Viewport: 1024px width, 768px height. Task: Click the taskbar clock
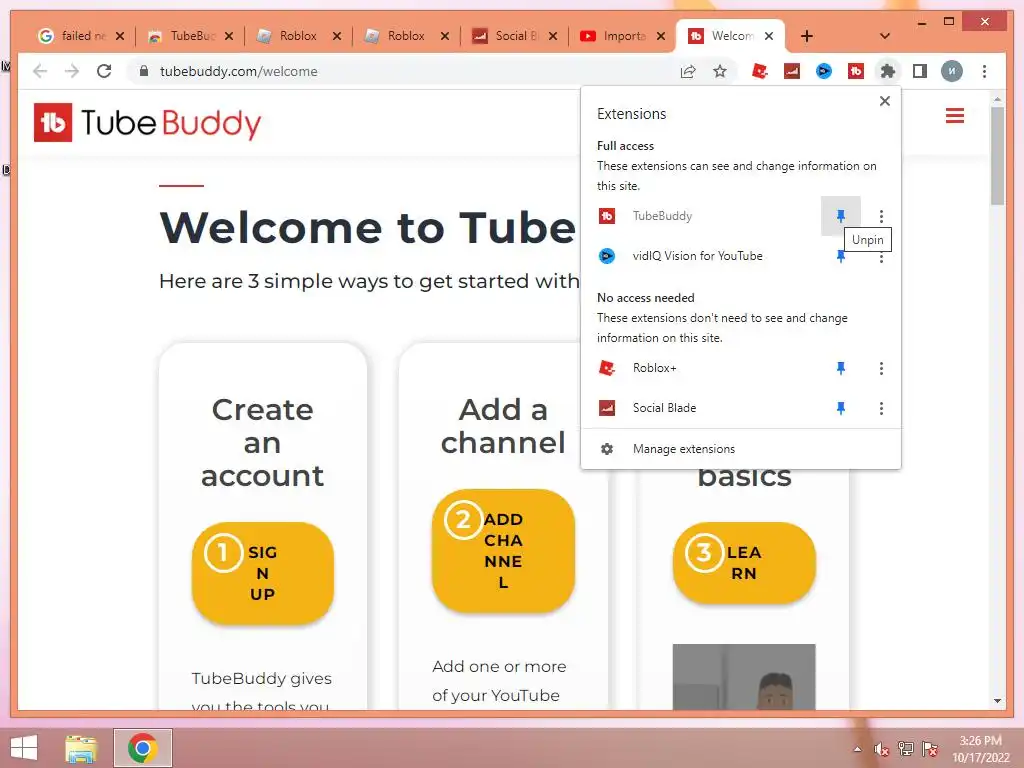click(x=980, y=749)
